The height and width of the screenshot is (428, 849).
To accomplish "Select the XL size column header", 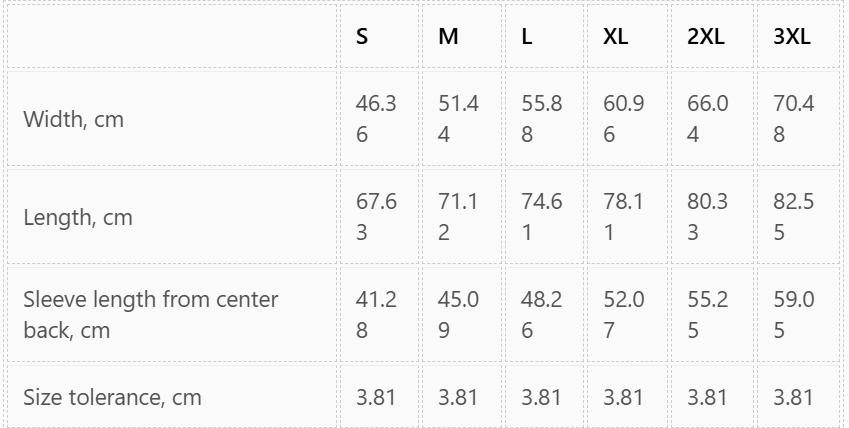I will [x=616, y=37].
